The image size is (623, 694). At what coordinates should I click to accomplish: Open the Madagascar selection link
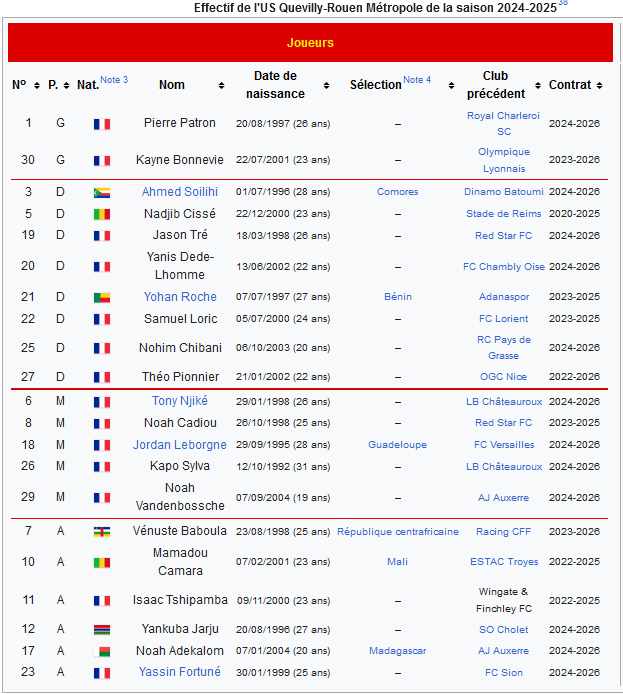(x=397, y=651)
